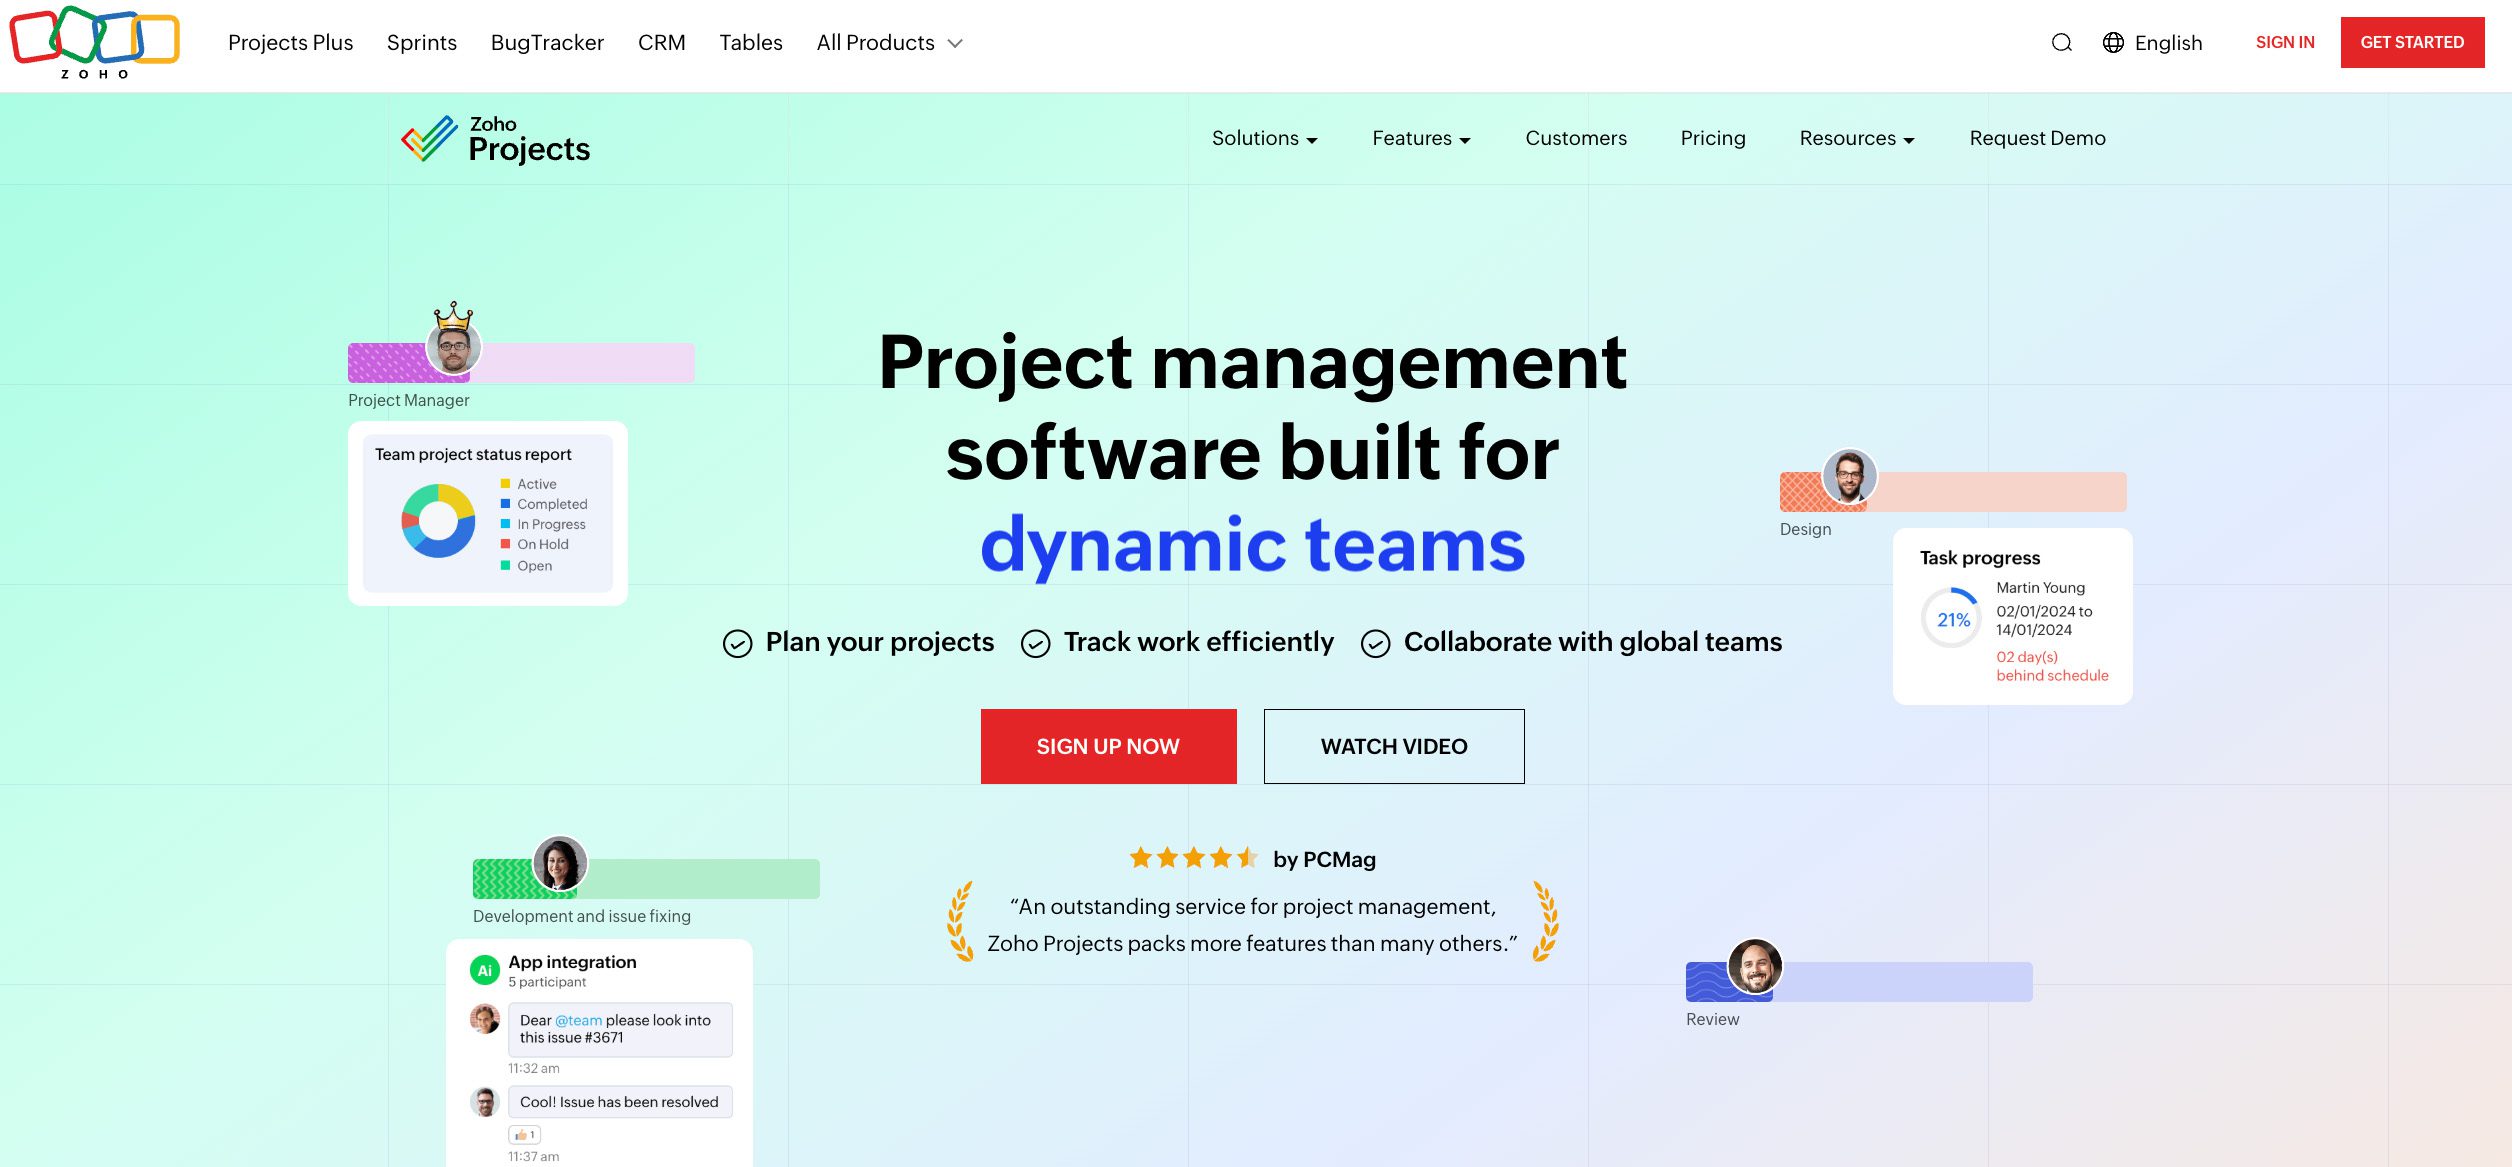Click the check icon beside Plan your projects

tap(737, 643)
